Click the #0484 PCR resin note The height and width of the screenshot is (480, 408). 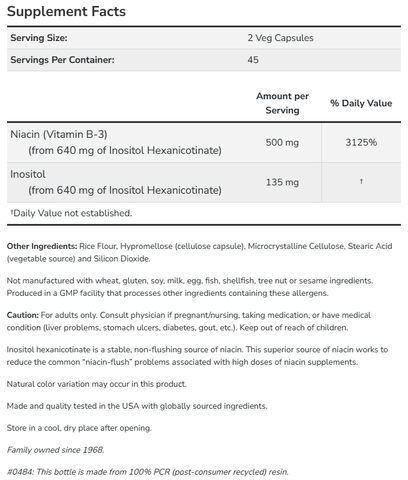[148, 472]
